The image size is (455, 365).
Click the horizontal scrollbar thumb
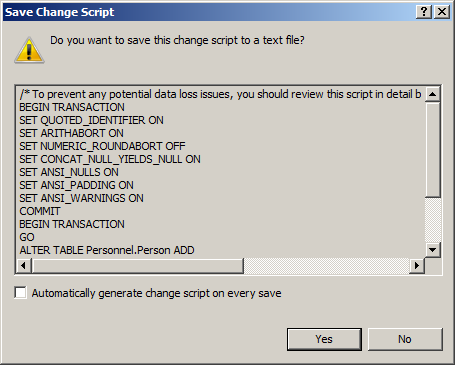[138, 266]
